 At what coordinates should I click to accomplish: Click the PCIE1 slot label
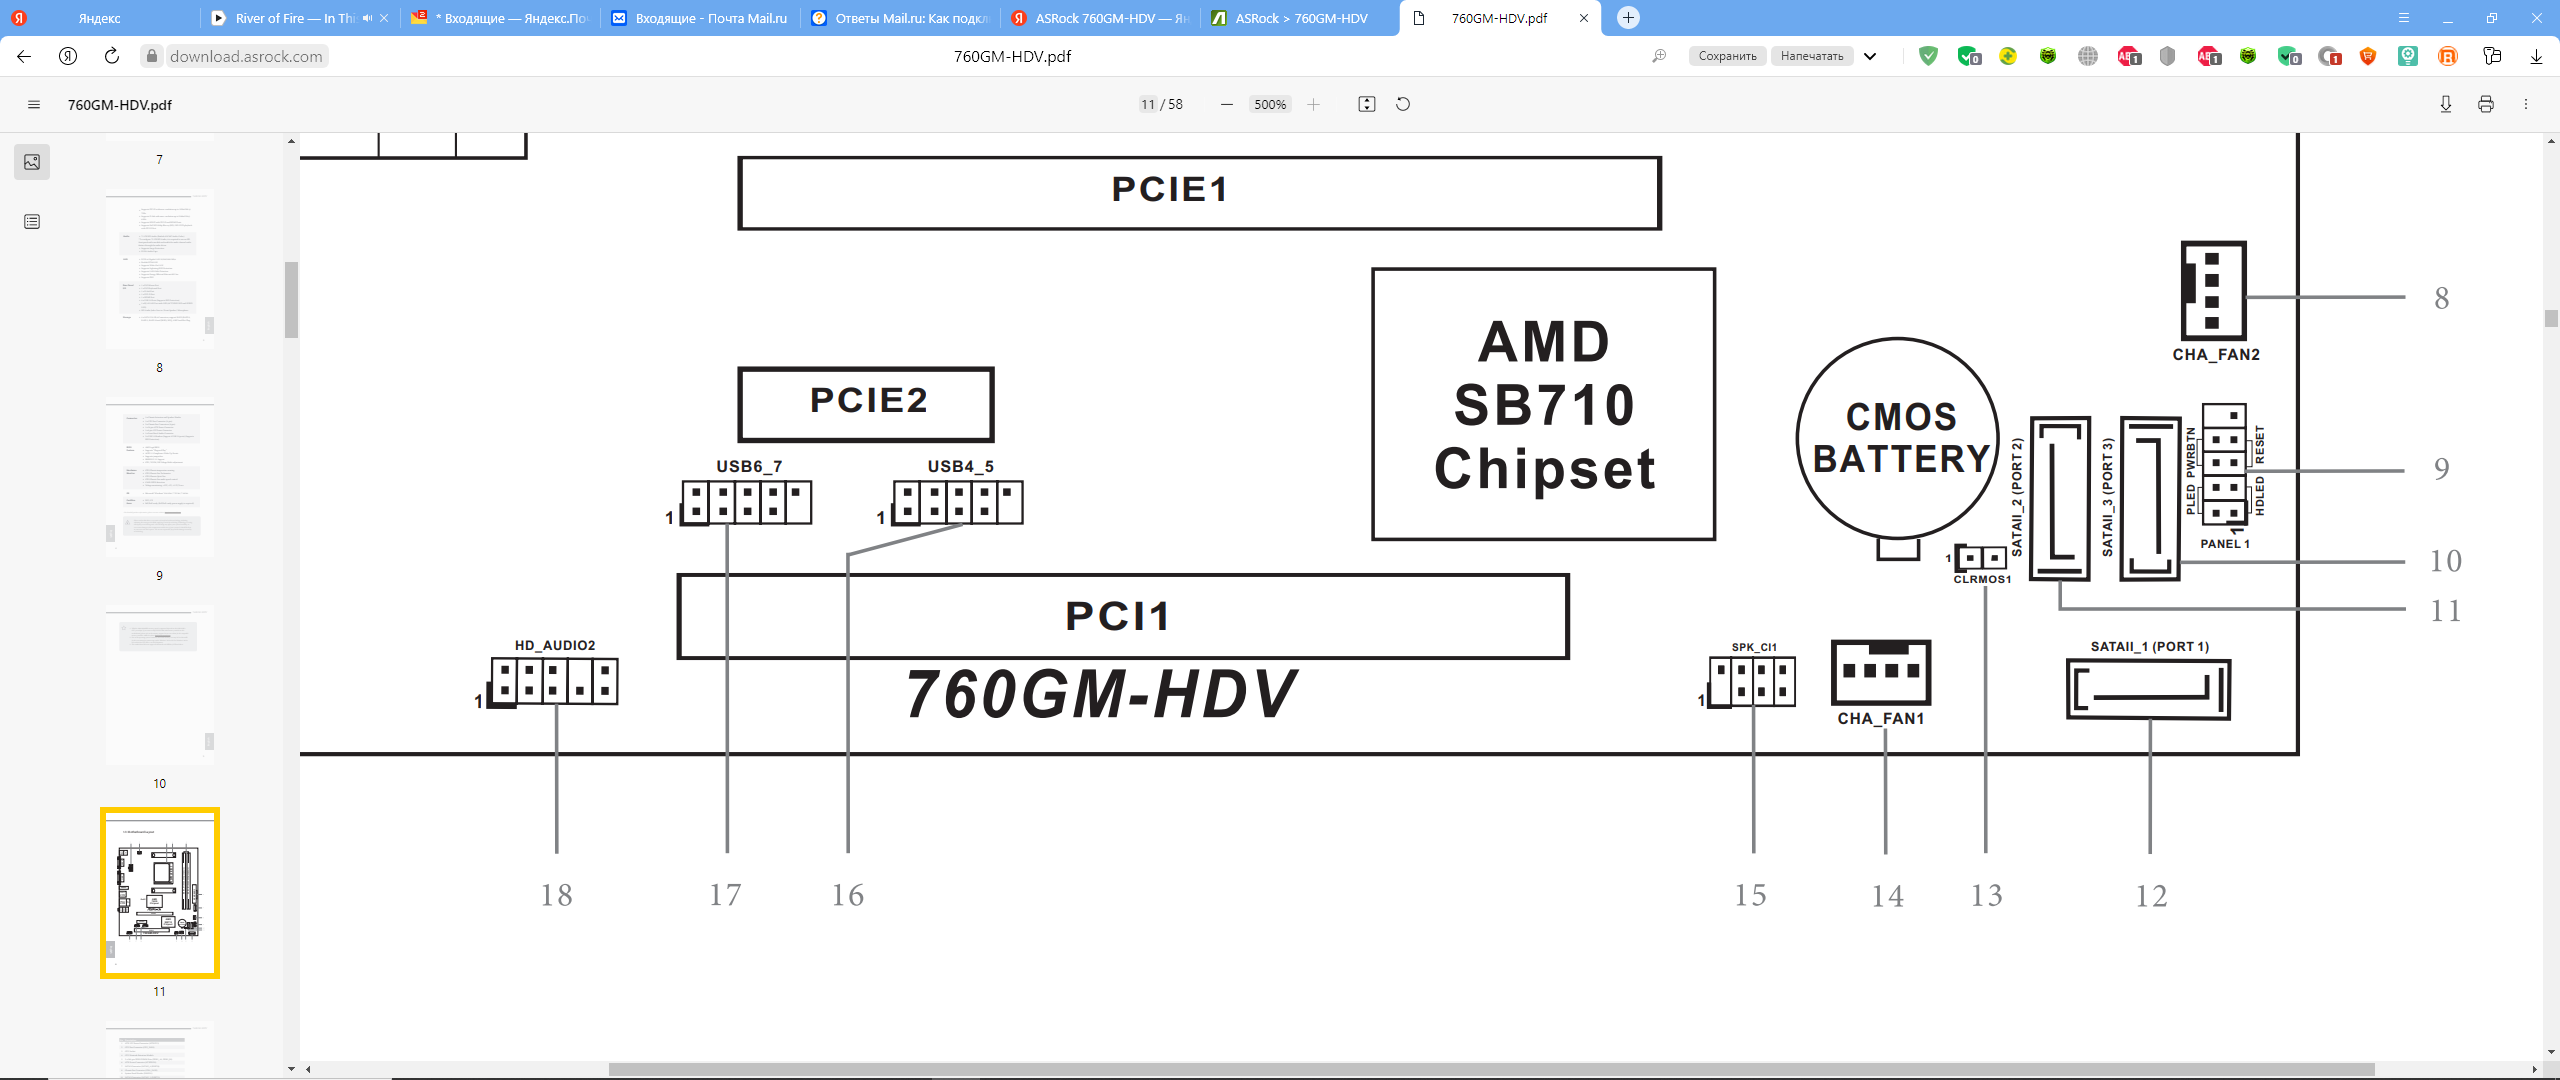pos(1170,189)
